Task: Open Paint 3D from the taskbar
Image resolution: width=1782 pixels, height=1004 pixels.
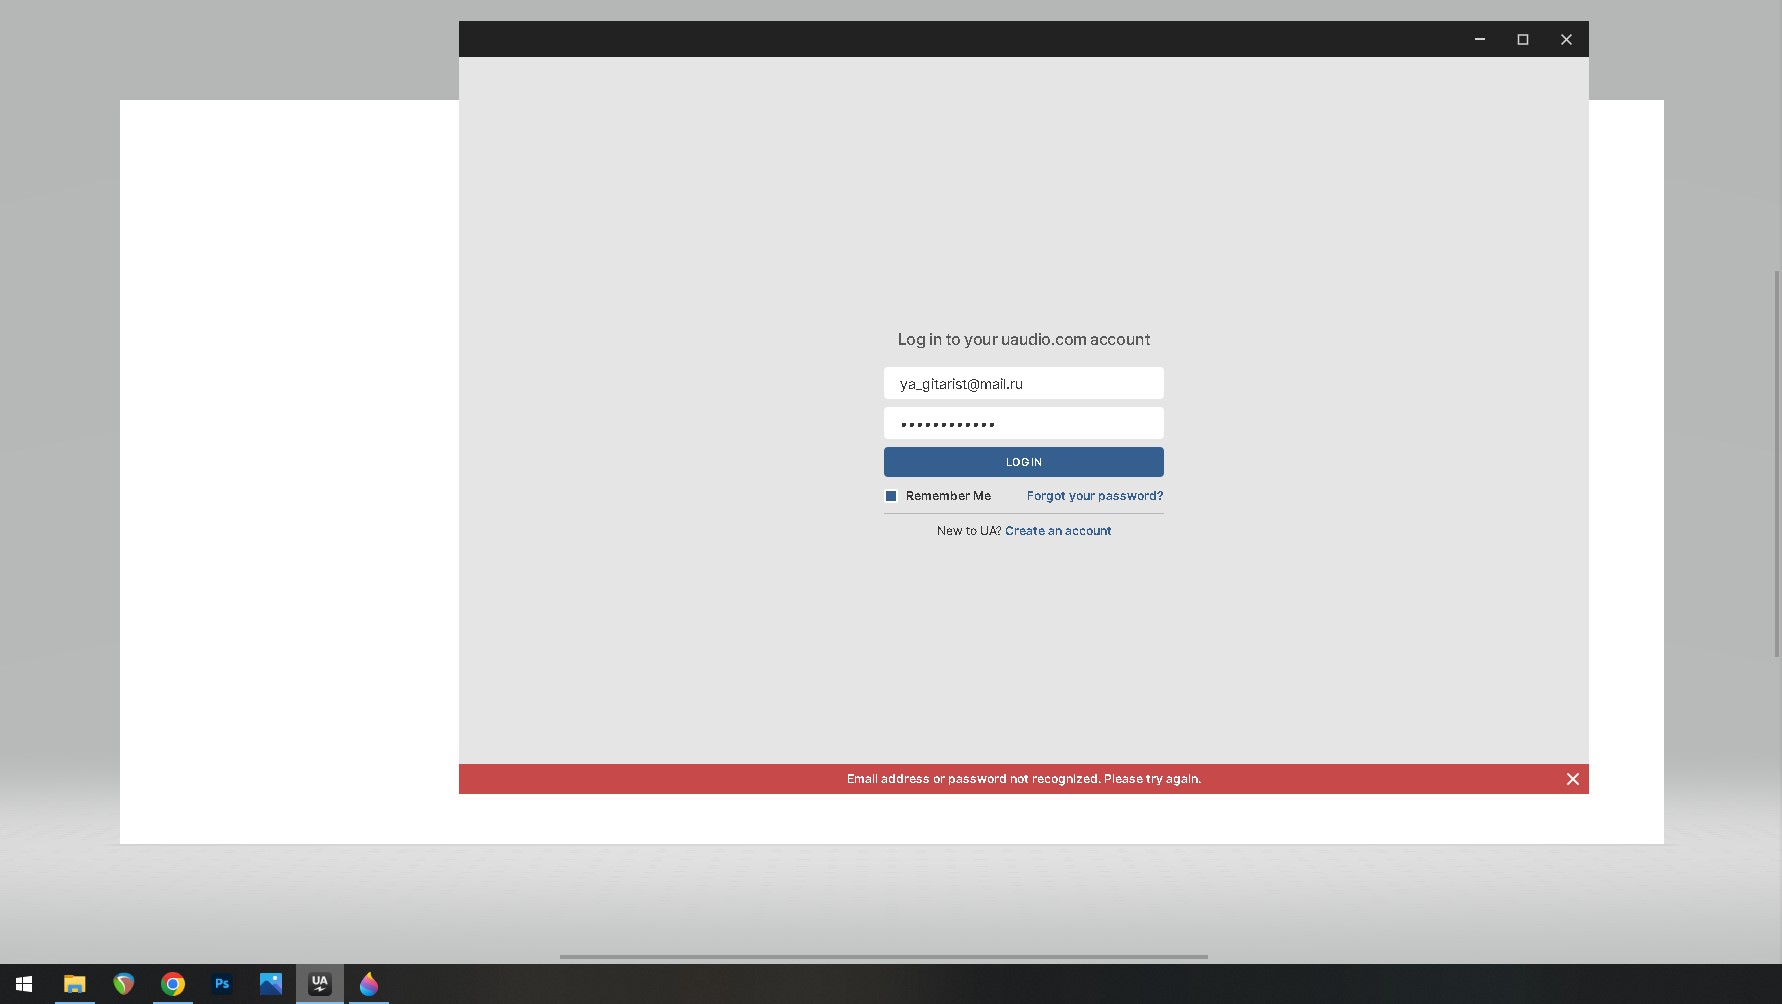Action: tap(369, 984)
